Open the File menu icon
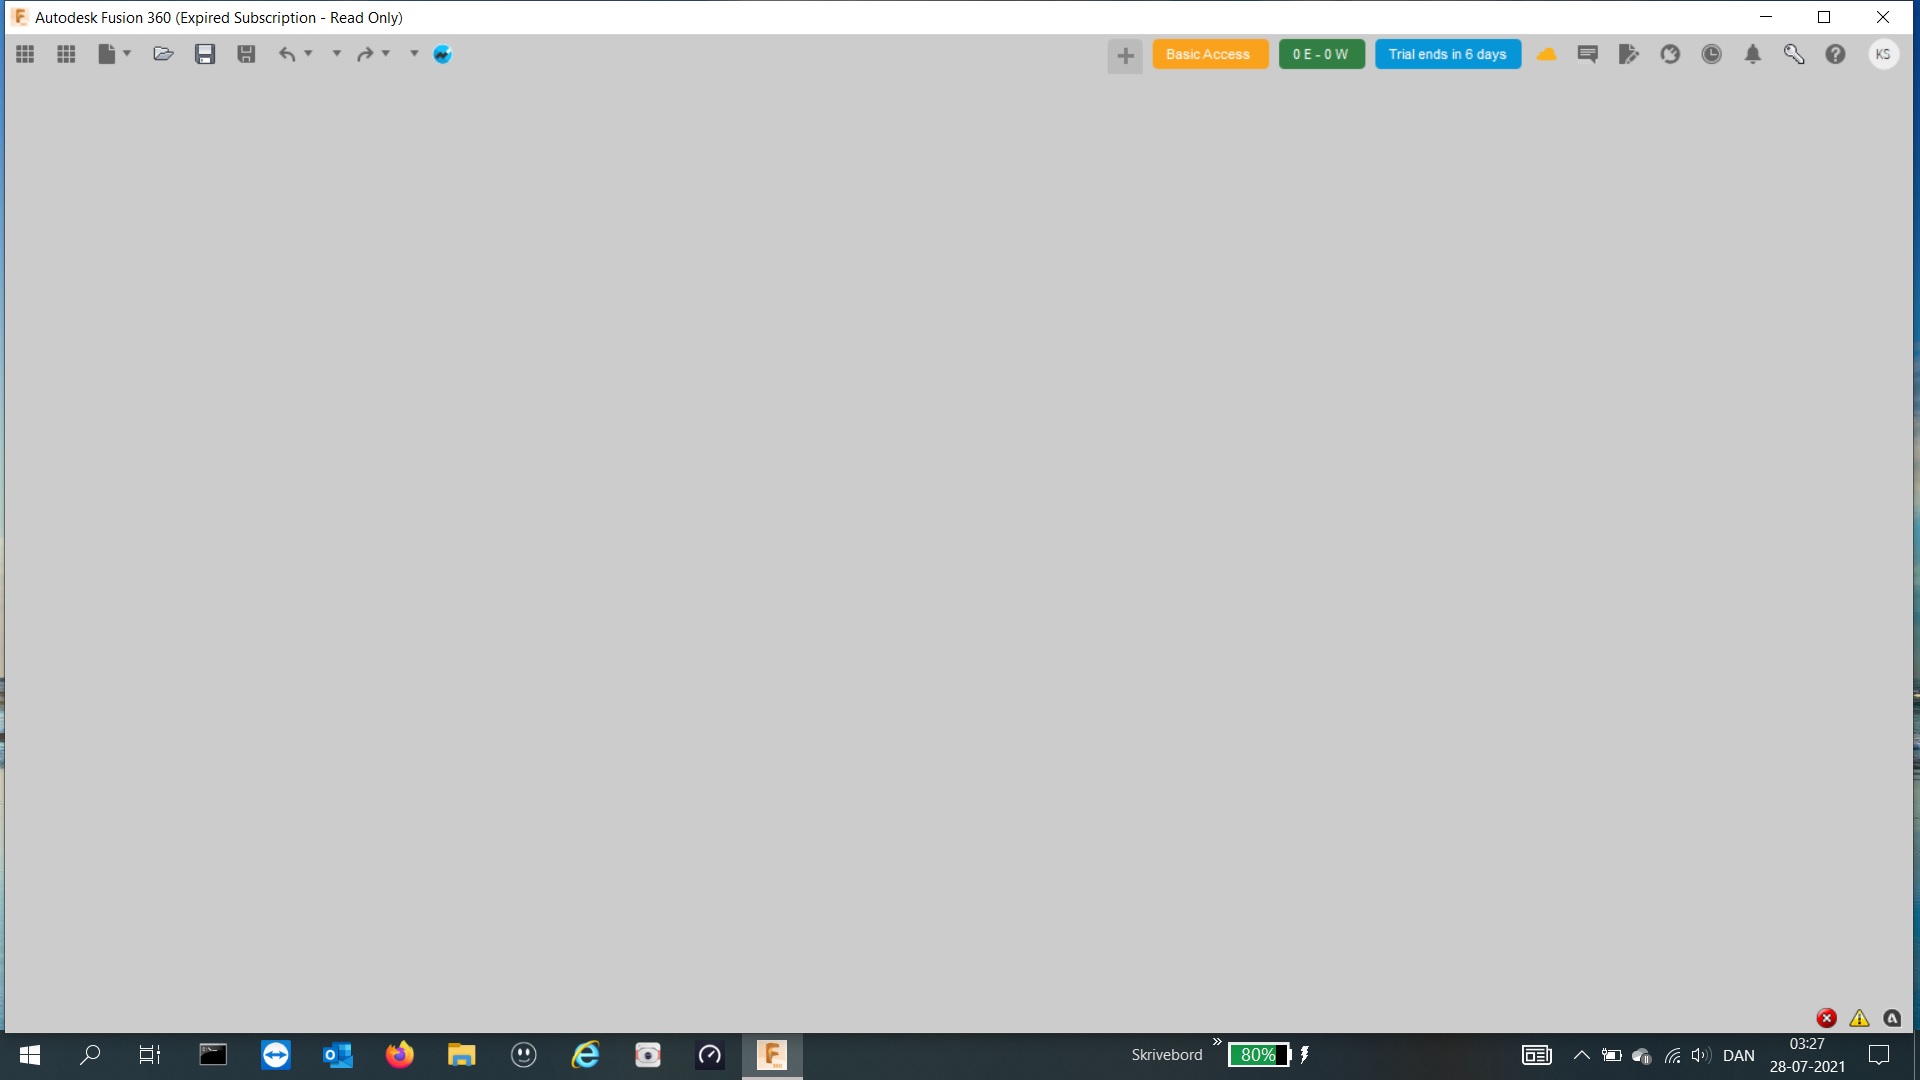This screenshot has width=1920, height=1080. pos(108,54)
